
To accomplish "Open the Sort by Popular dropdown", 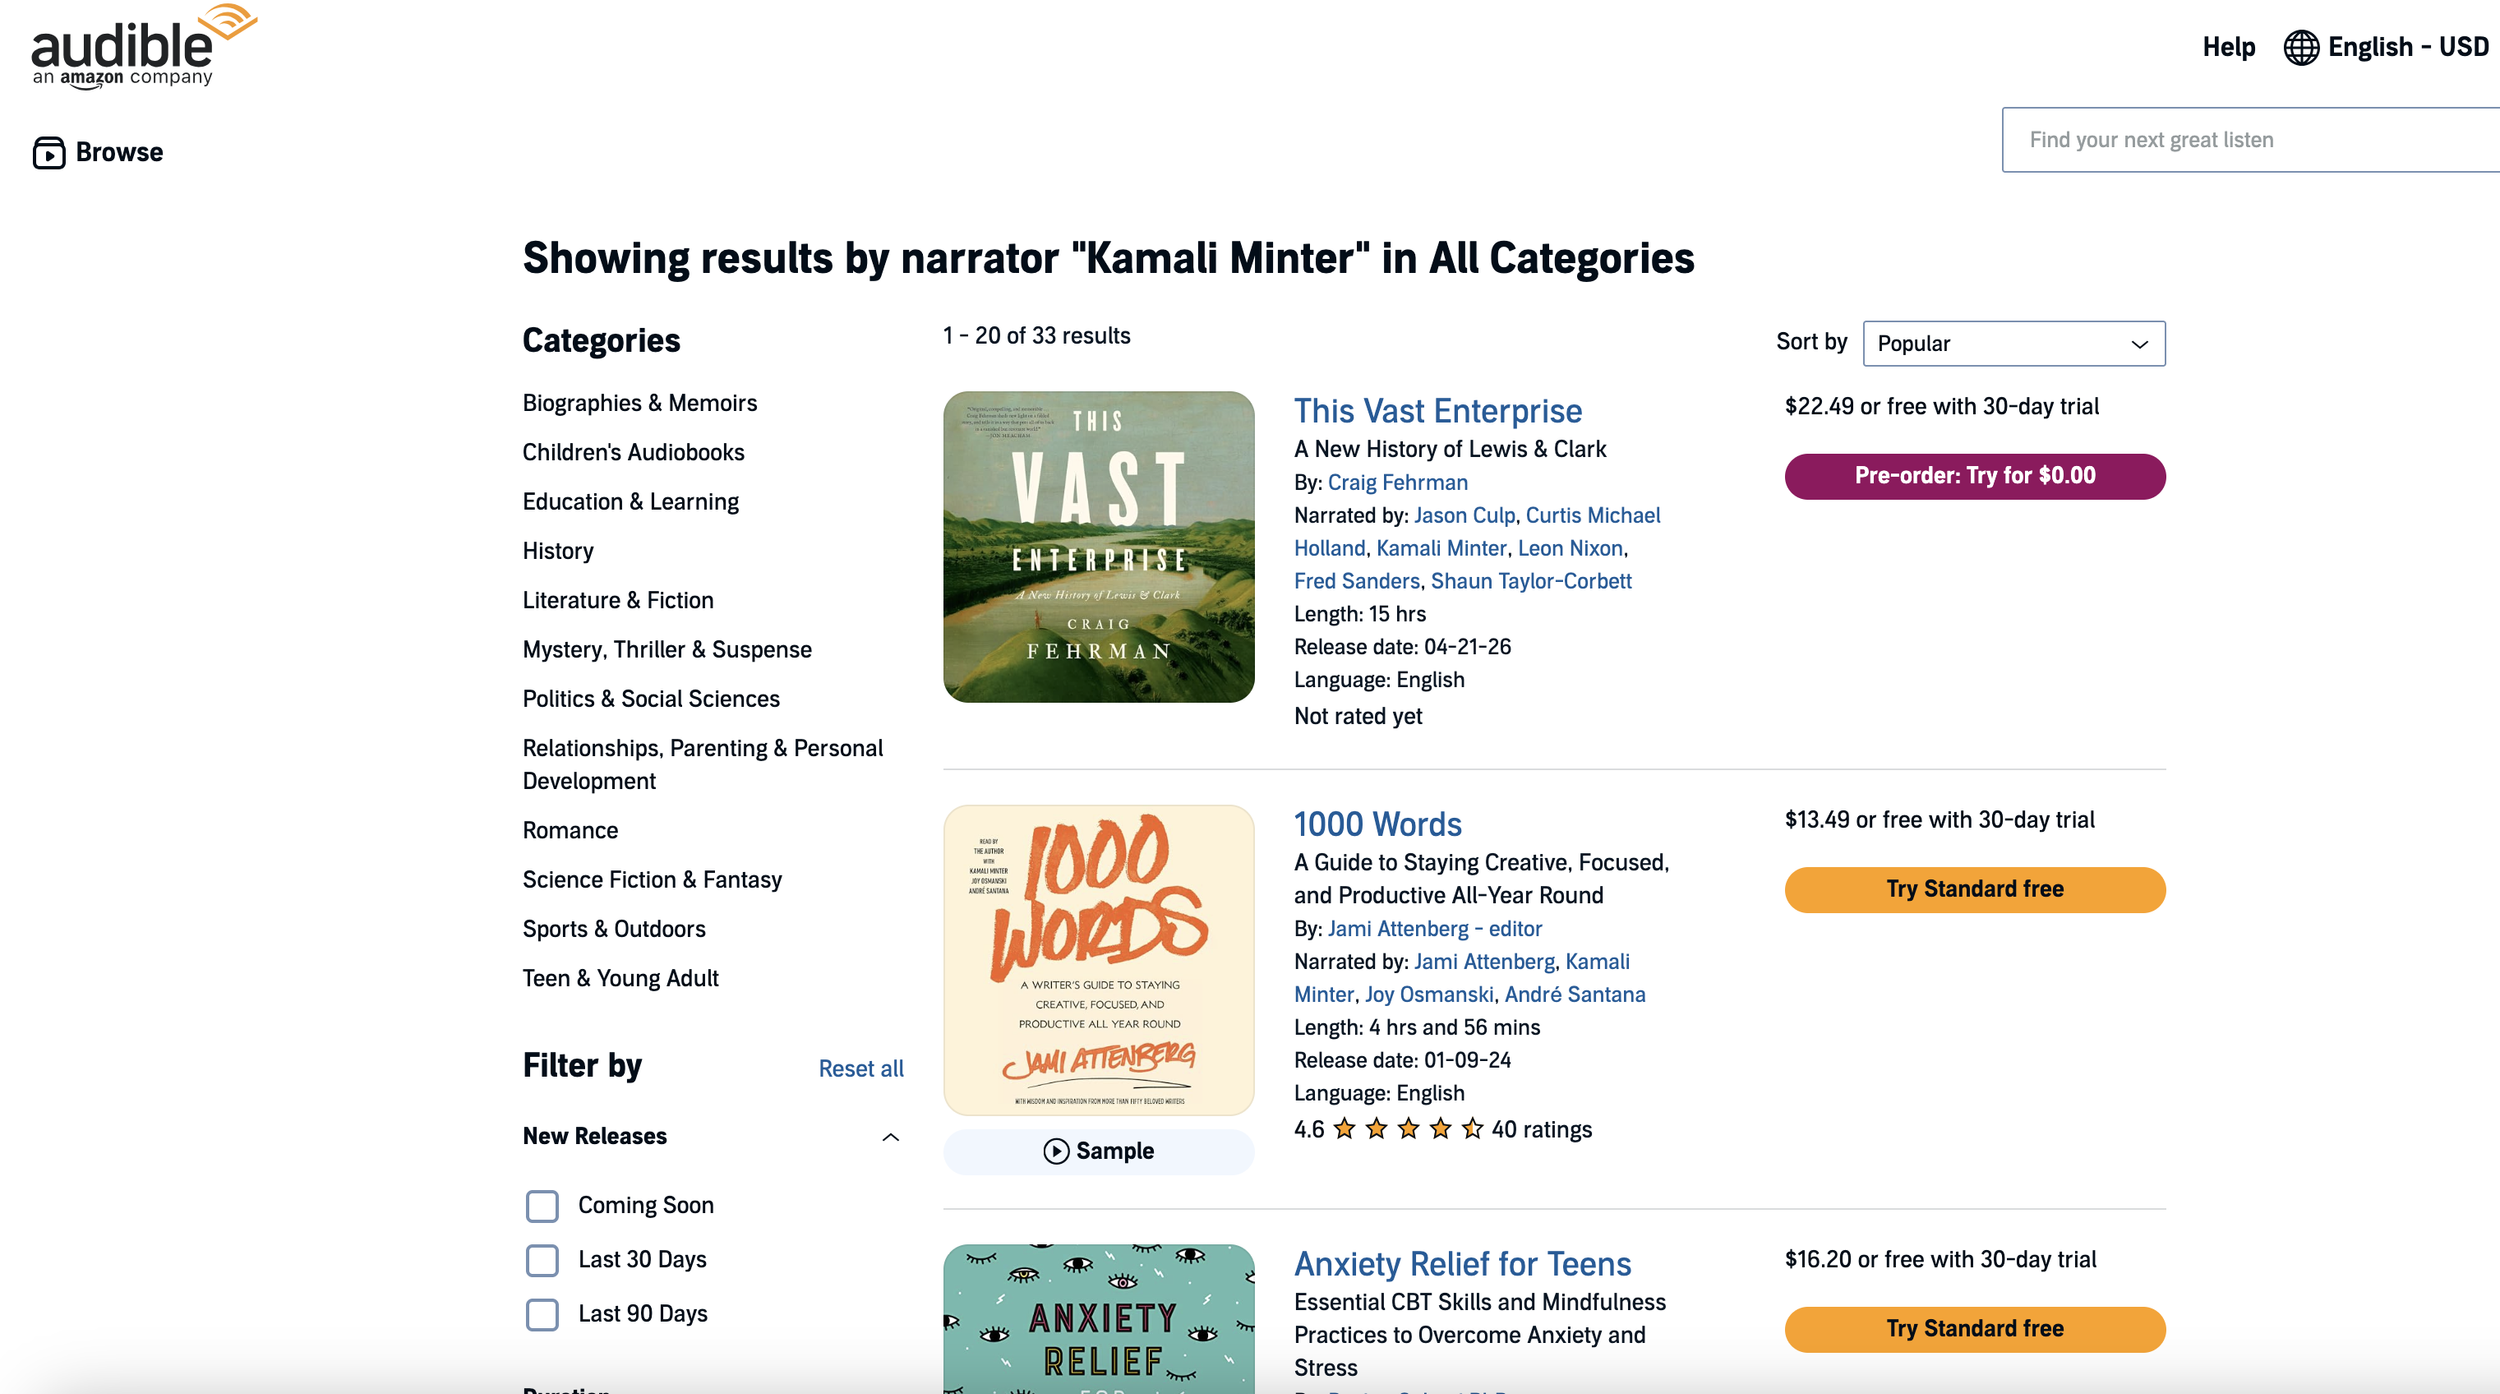I will pyautogui.click(x=2013, y=344).
